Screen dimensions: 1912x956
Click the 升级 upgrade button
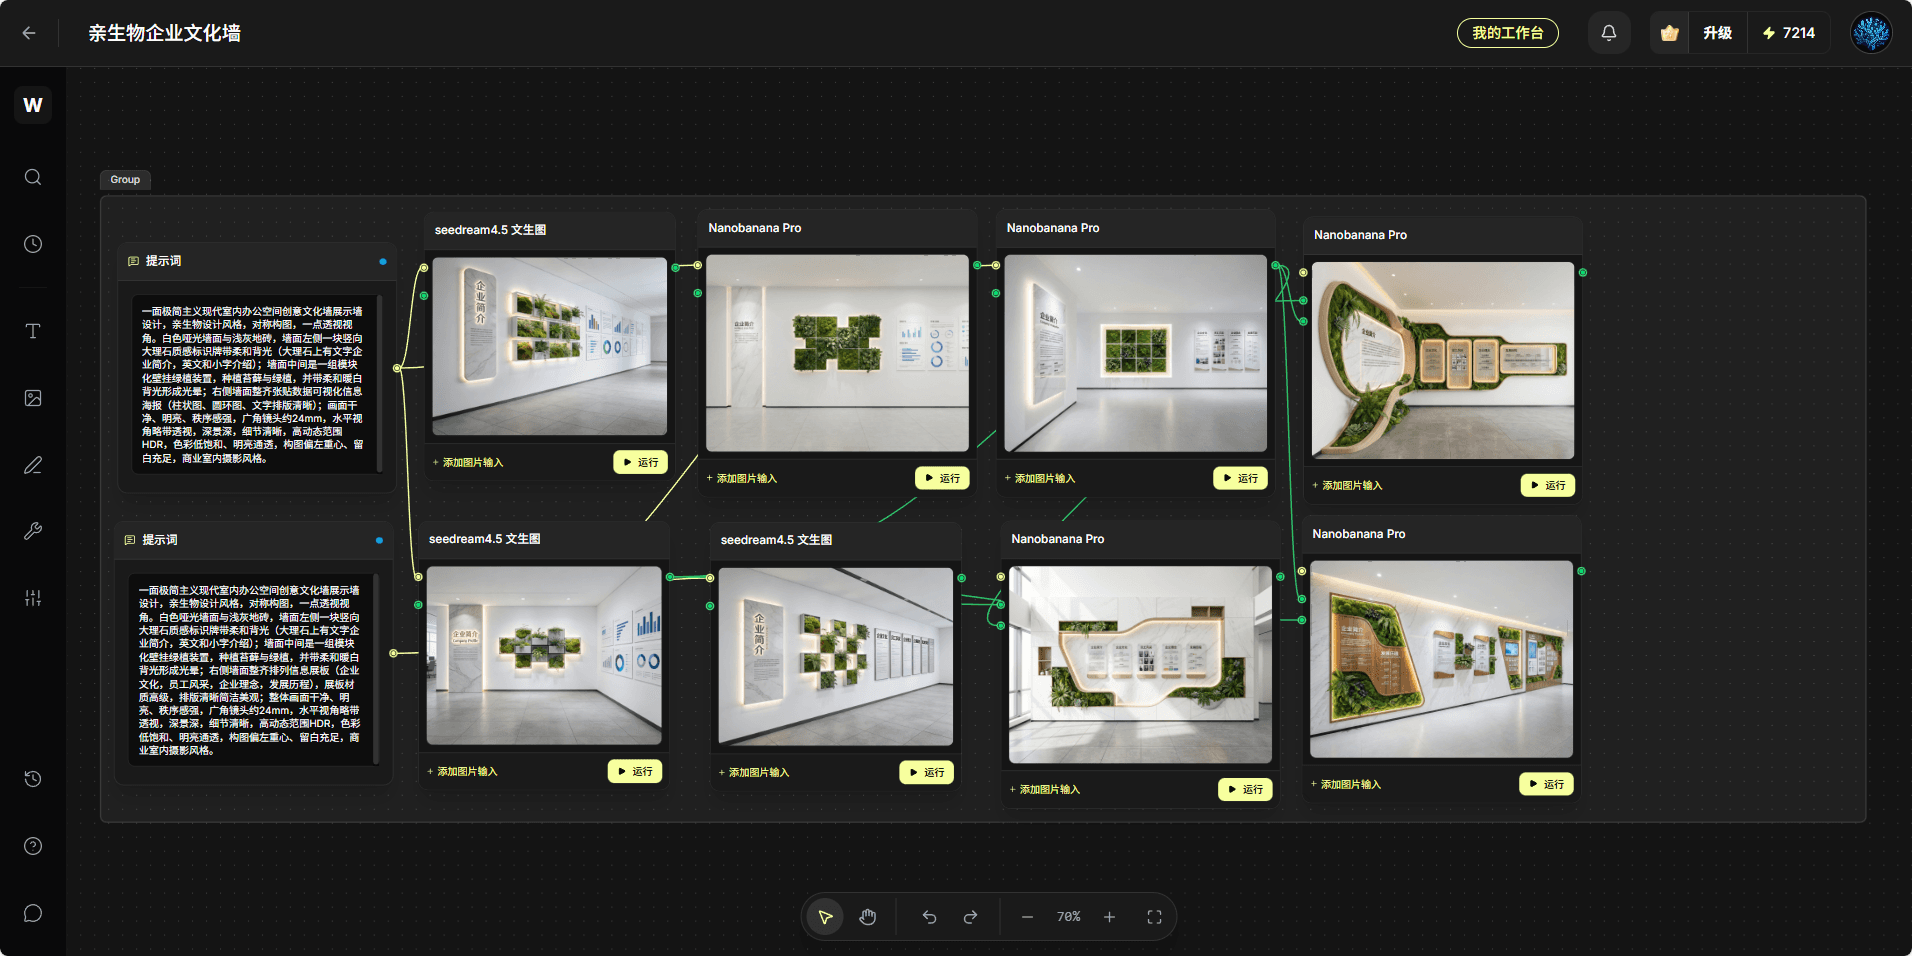coord(1717,33)
